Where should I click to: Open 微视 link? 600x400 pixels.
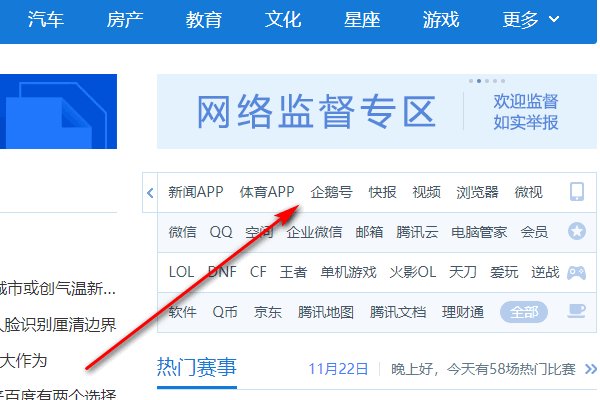click(x=528, y=192)
